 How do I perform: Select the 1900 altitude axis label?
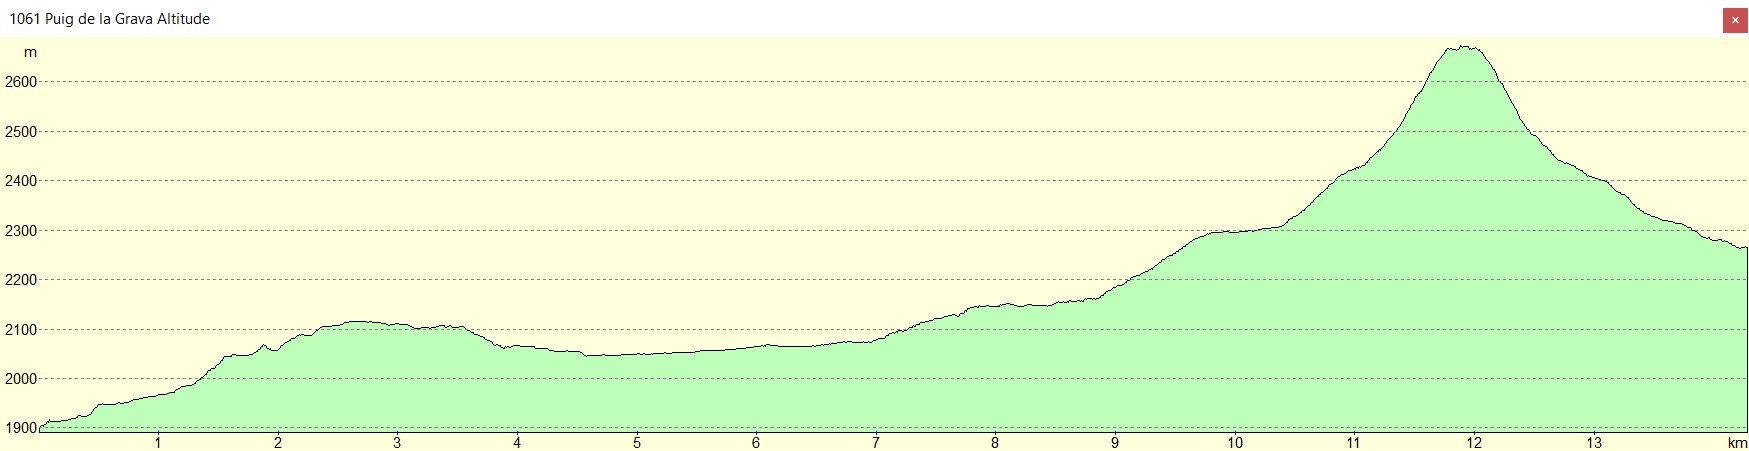(x=21, y=428)
